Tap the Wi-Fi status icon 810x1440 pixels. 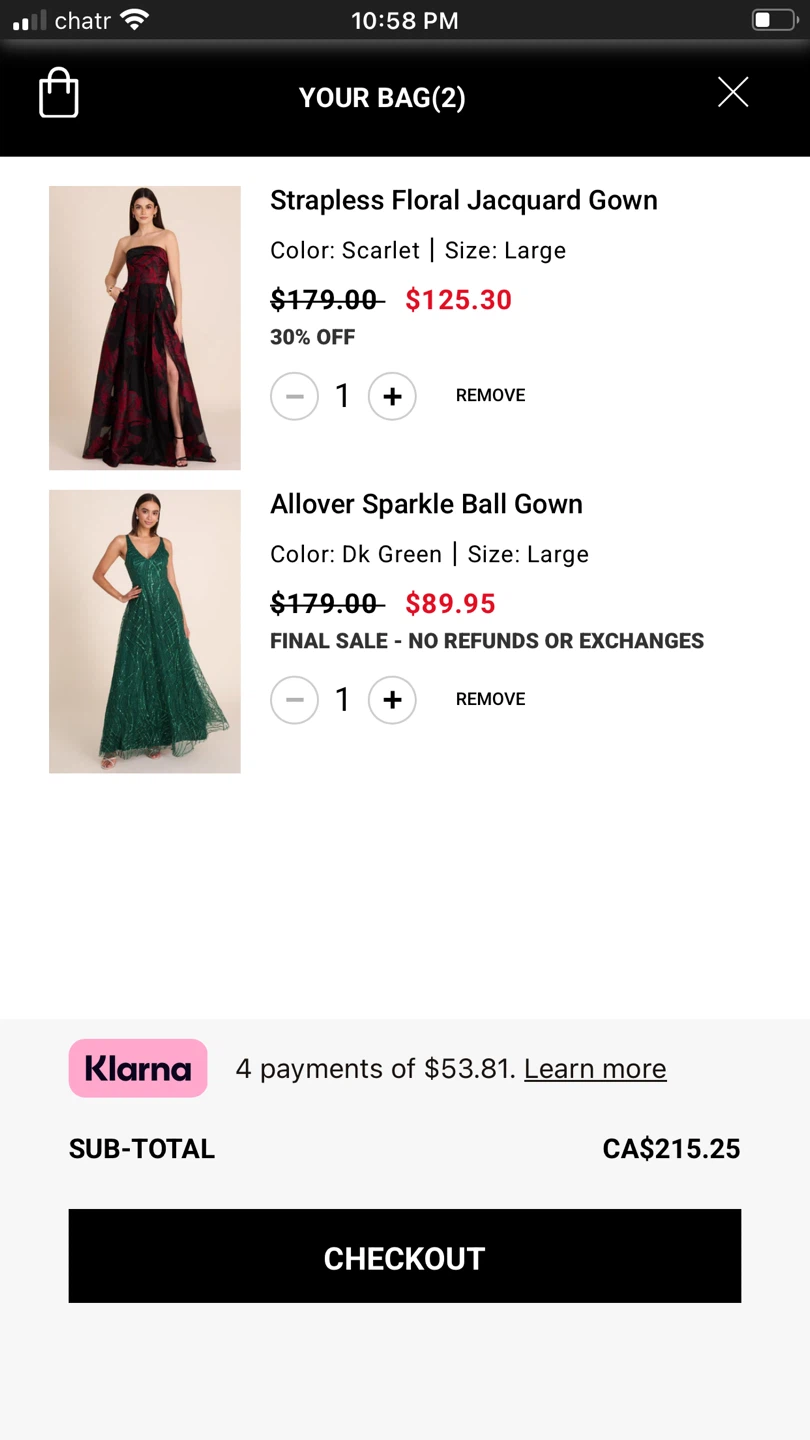click(134, 20)
